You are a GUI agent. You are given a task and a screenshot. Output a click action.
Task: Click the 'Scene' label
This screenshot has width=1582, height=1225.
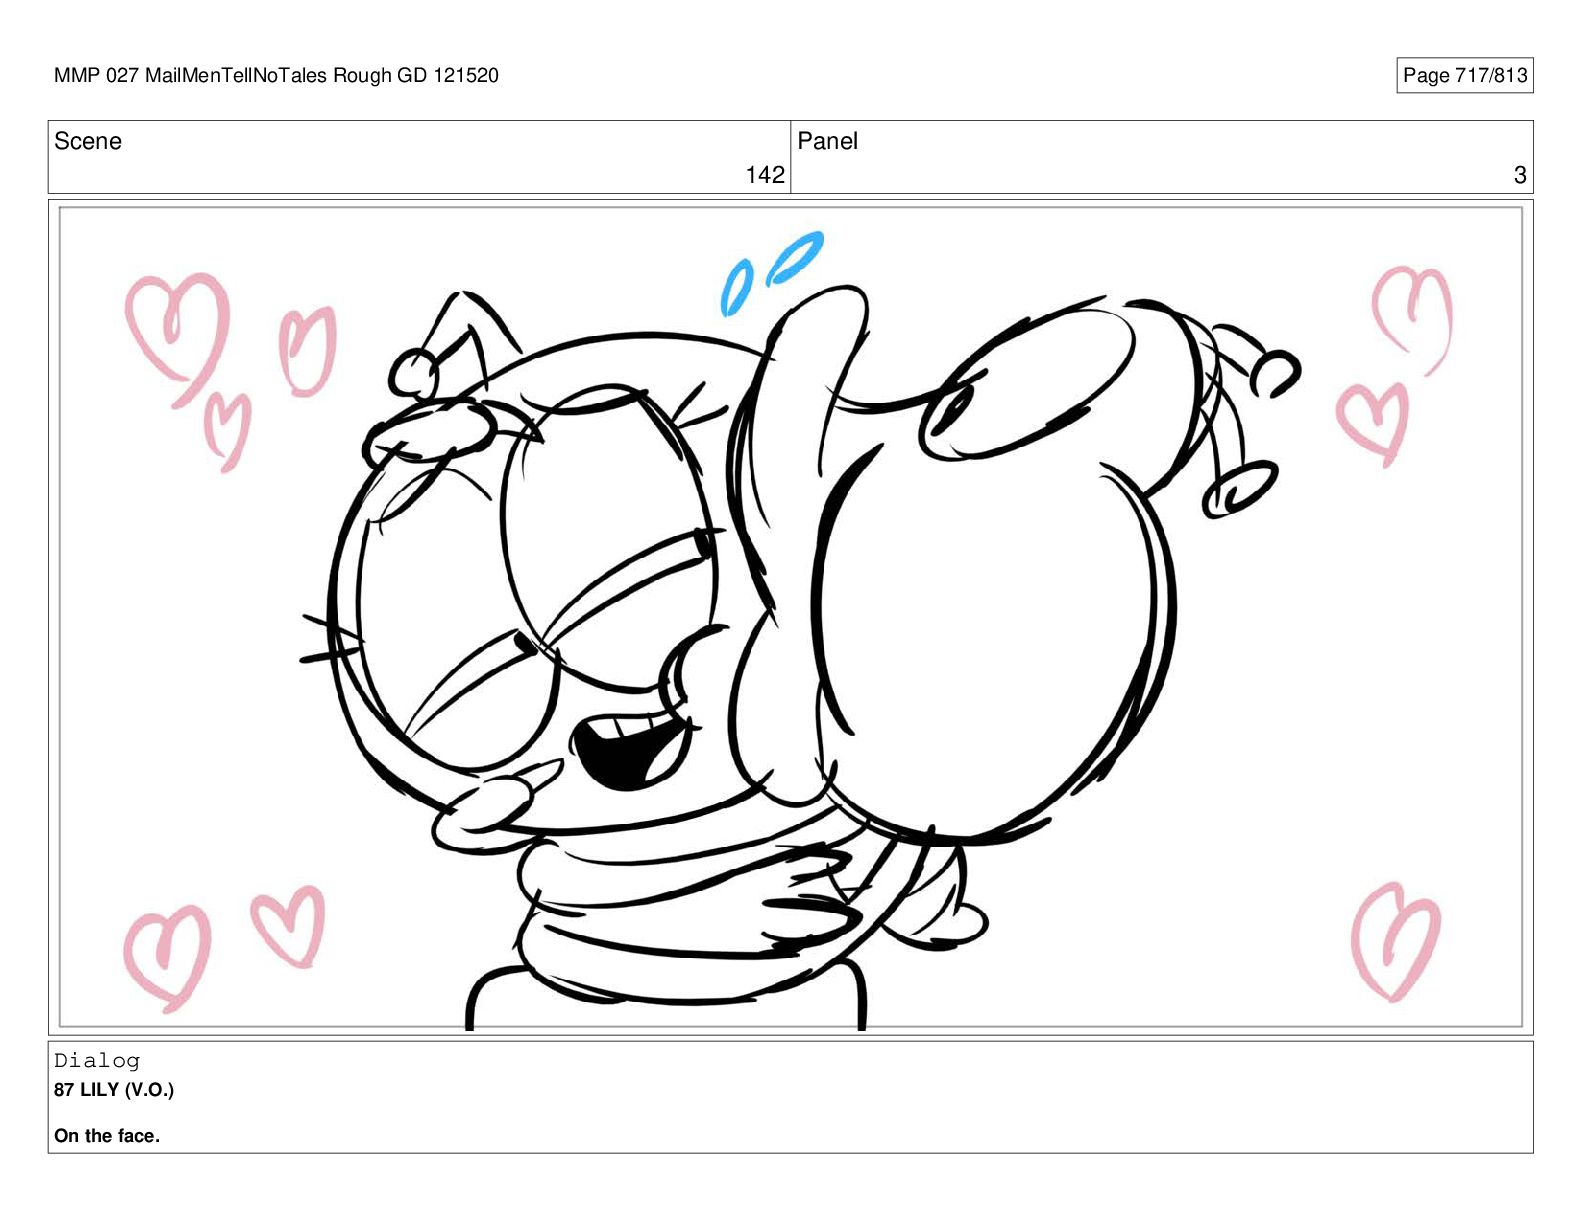tap(88, 141)
